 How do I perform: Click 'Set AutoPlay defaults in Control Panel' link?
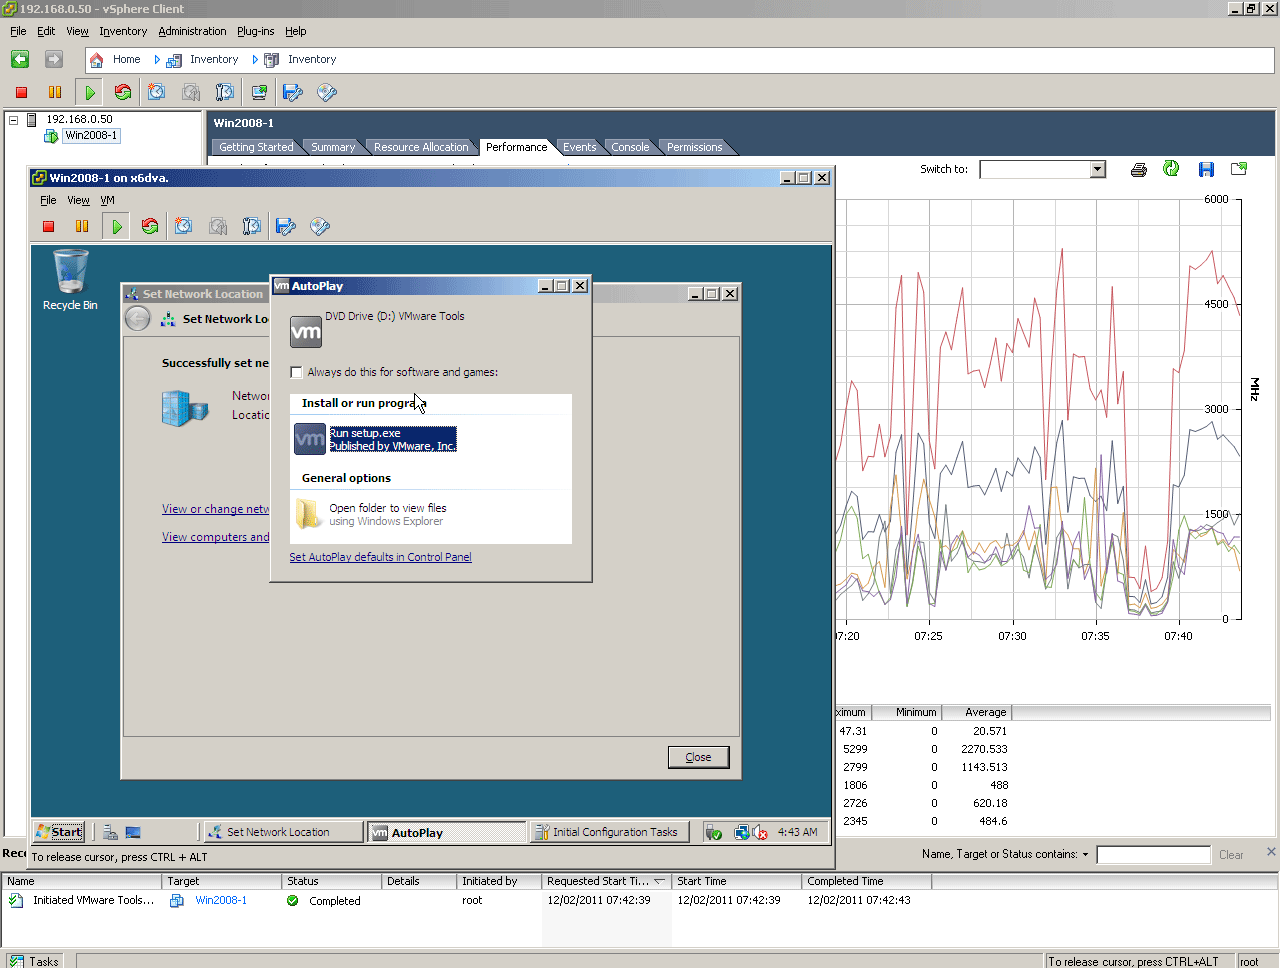pyautogui.click(x=380, y=557)
